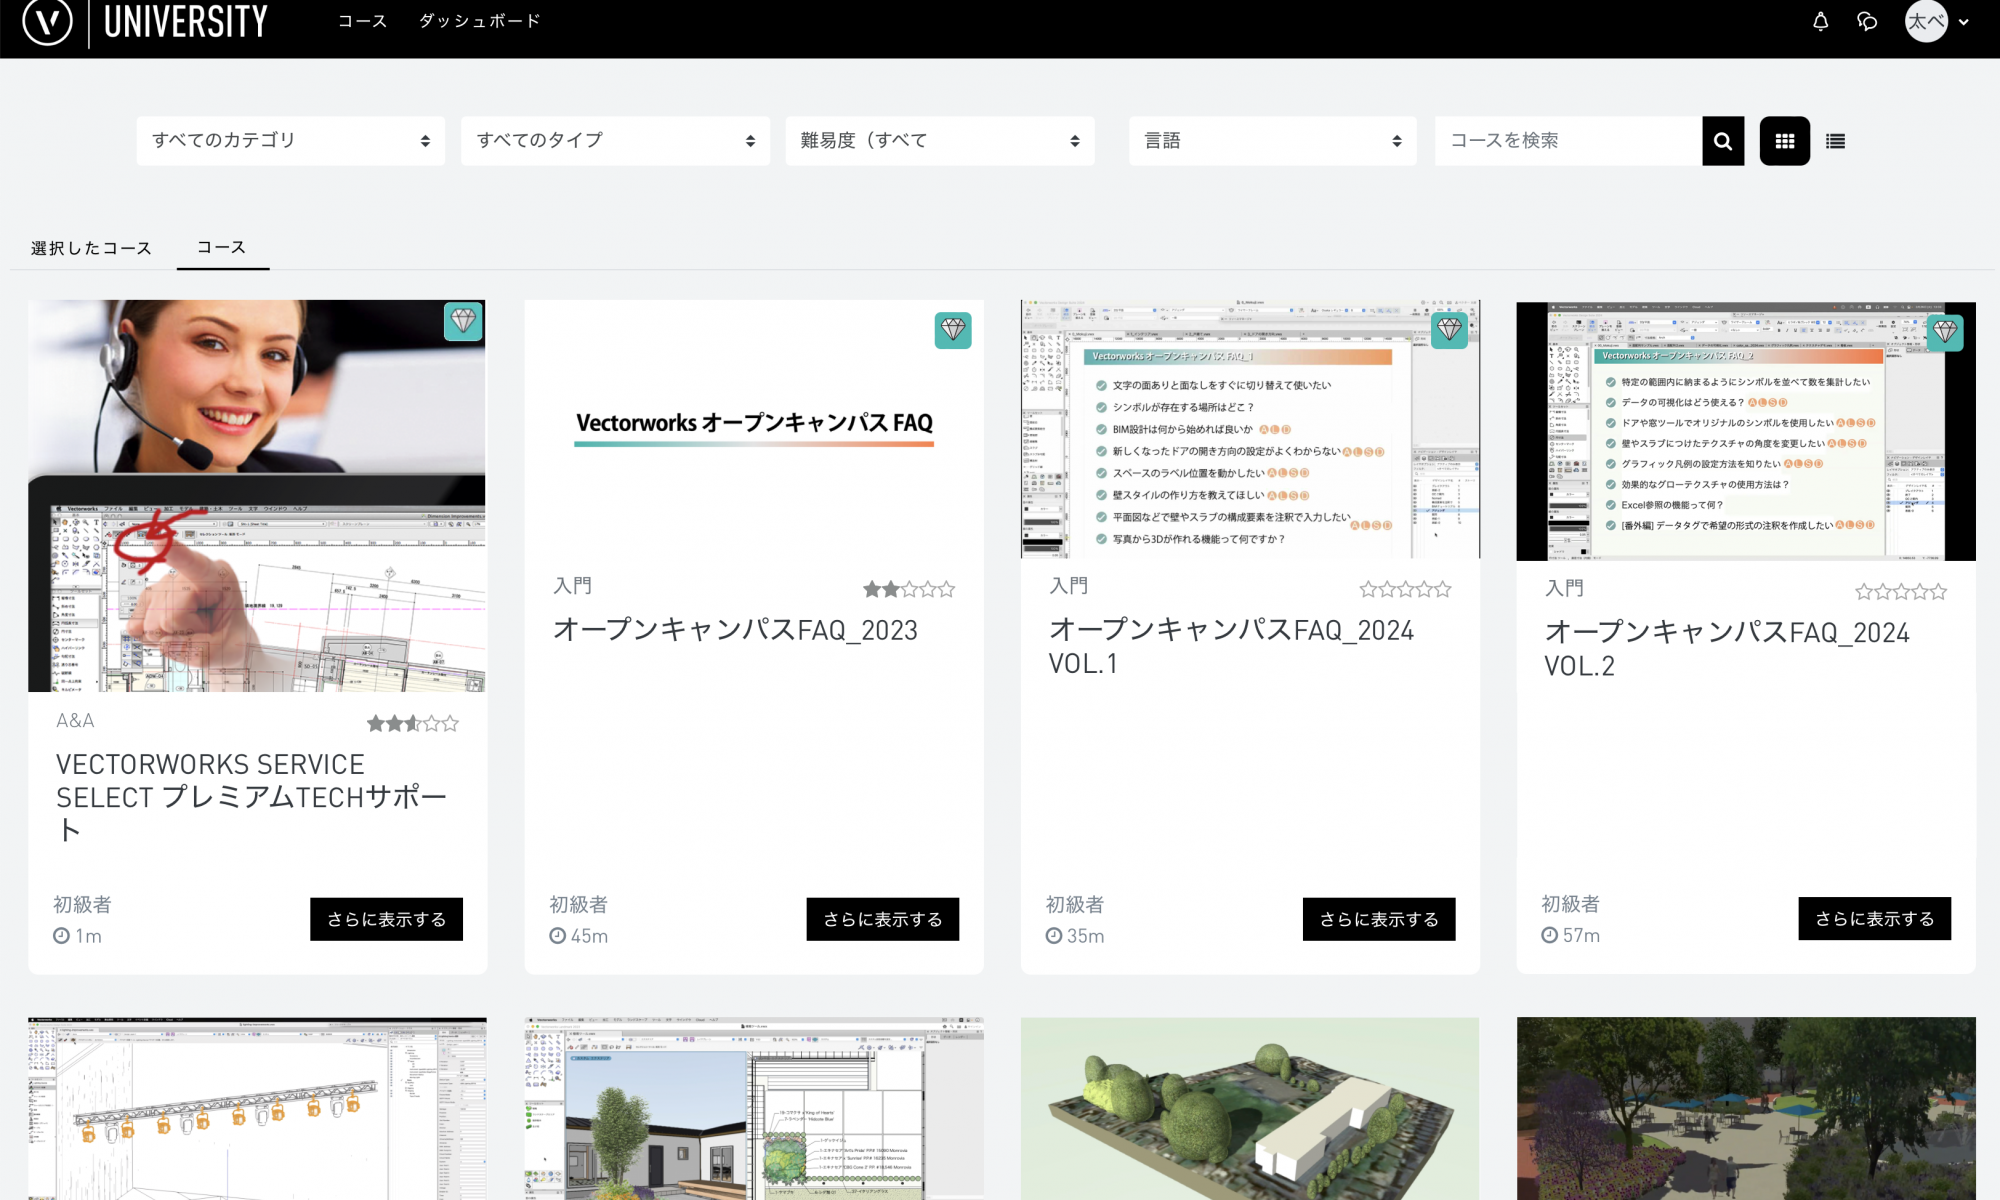2000x1200 pixels.
Task: Switch to list view
Action: [1835, 141]
